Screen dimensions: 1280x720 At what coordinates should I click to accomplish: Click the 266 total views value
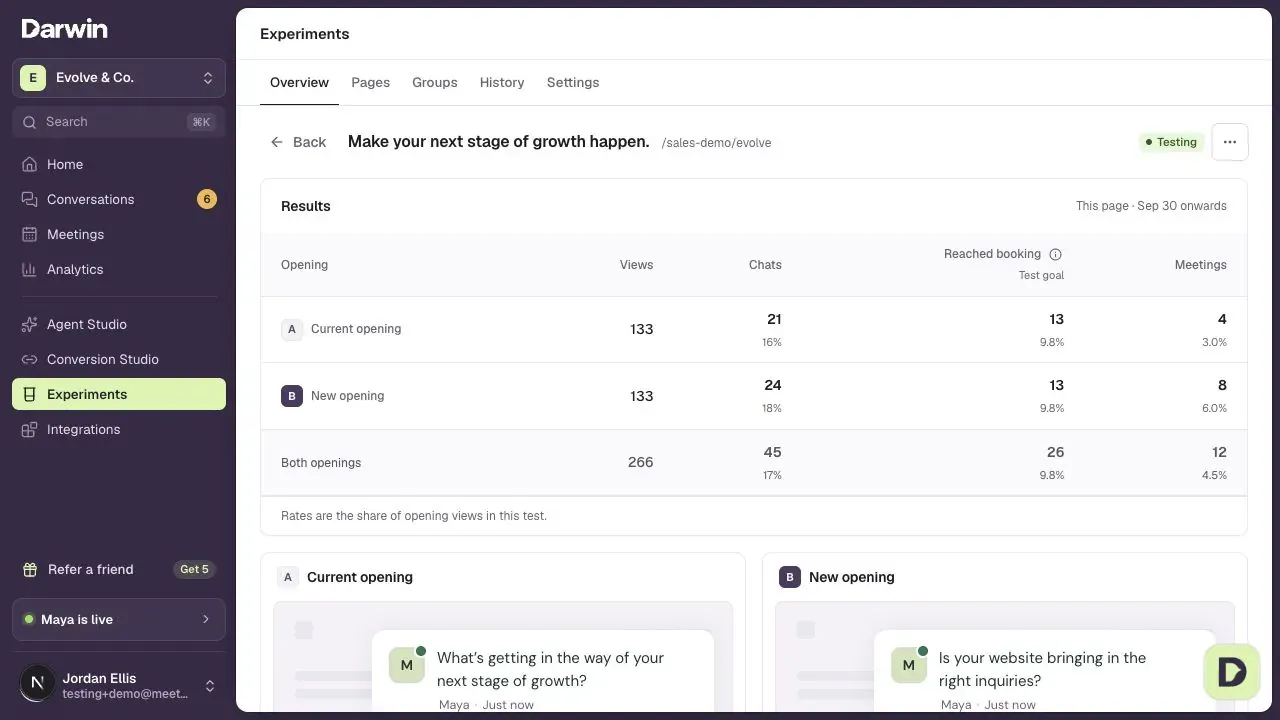tap(640, 462)
